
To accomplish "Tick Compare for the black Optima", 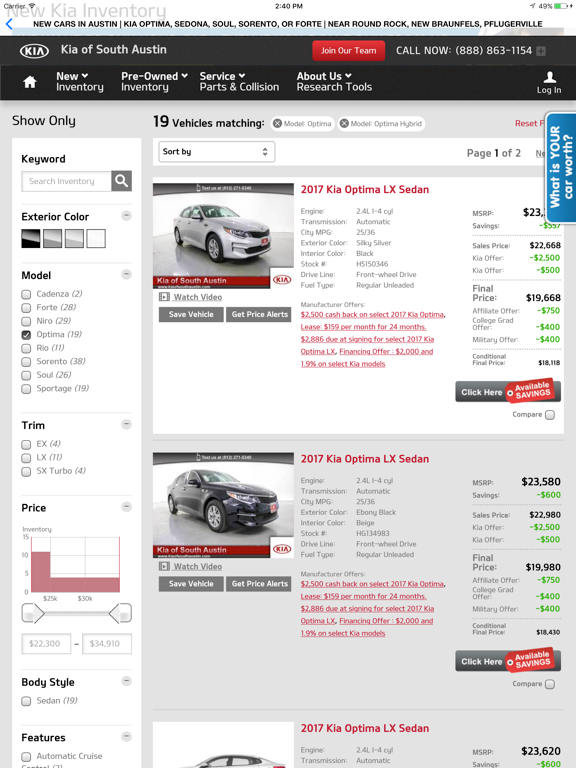I will 550,684.
